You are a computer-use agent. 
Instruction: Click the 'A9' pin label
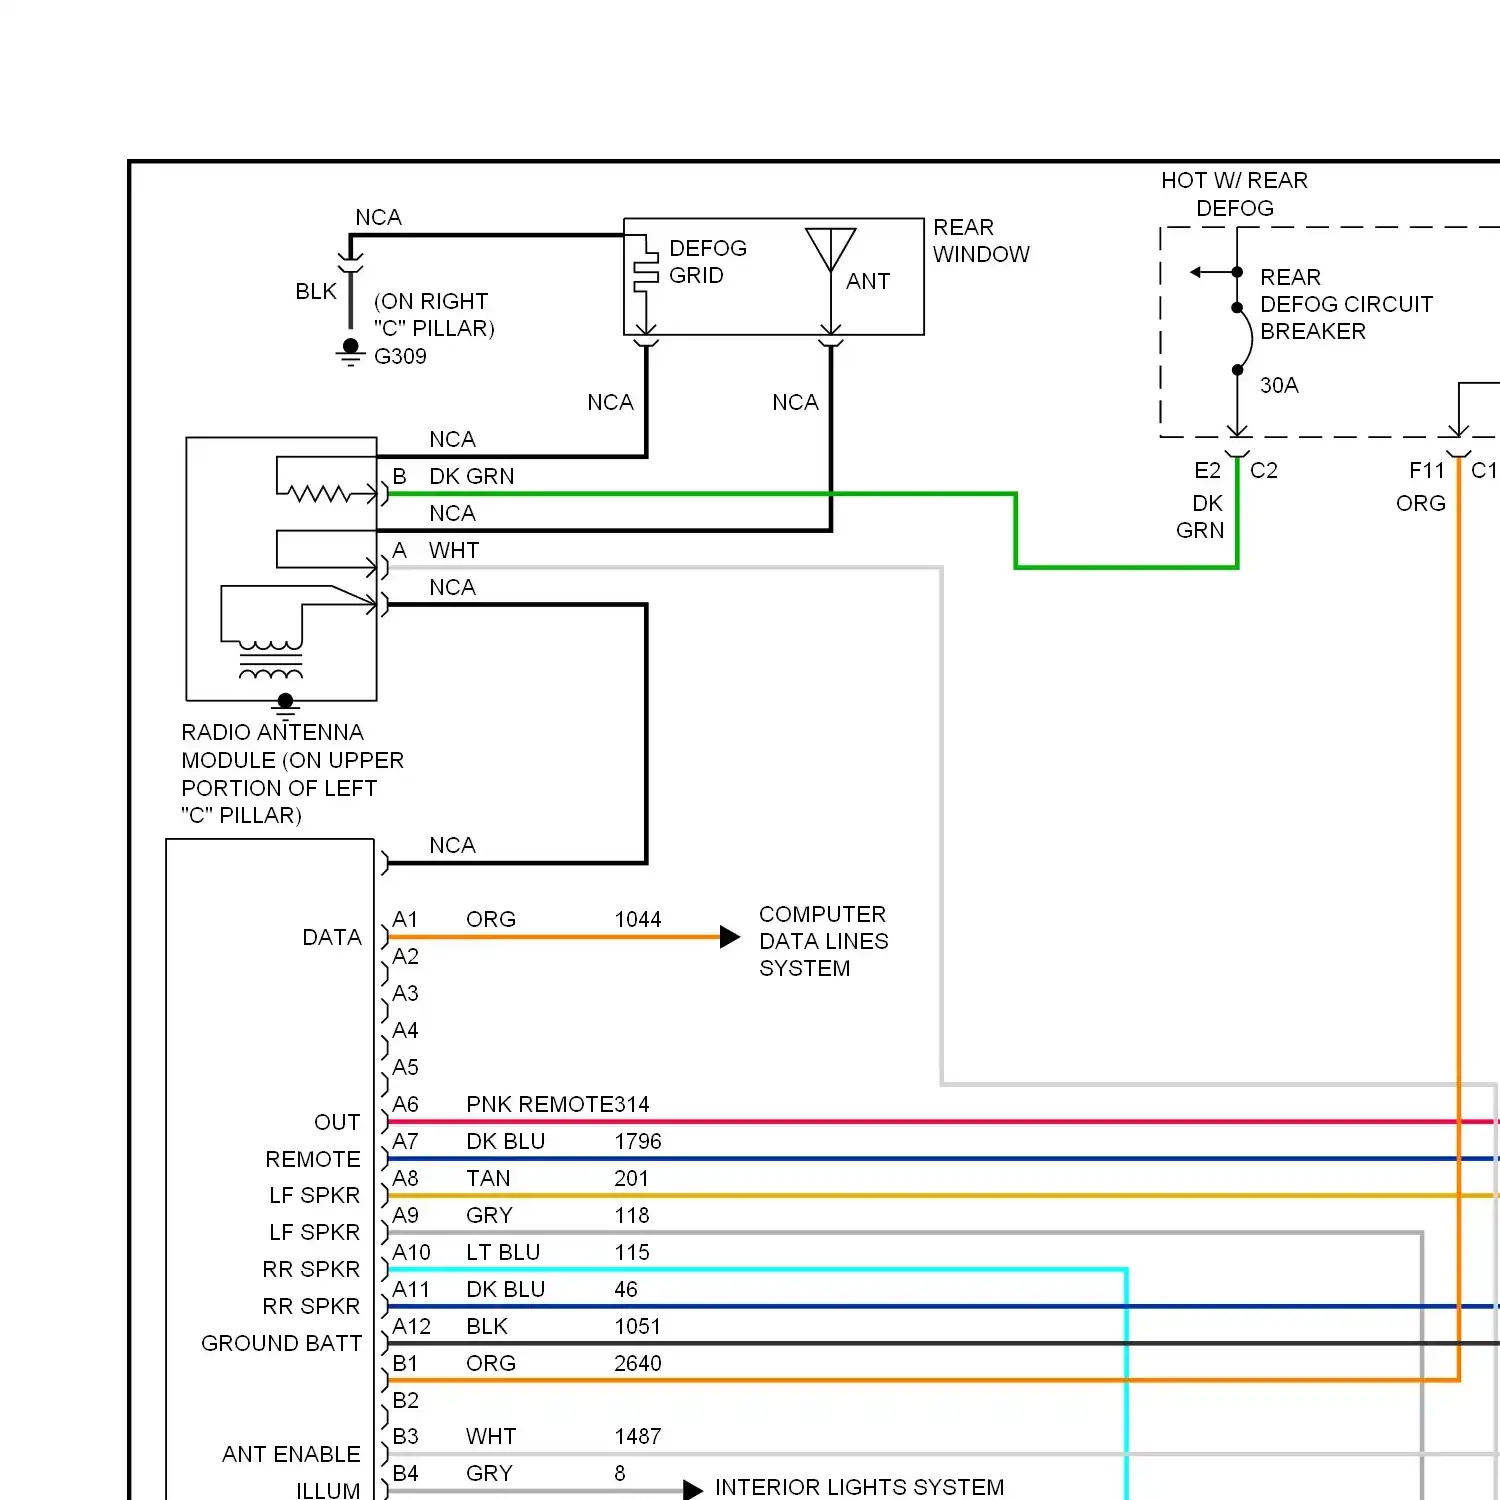tap(405, 1215)
